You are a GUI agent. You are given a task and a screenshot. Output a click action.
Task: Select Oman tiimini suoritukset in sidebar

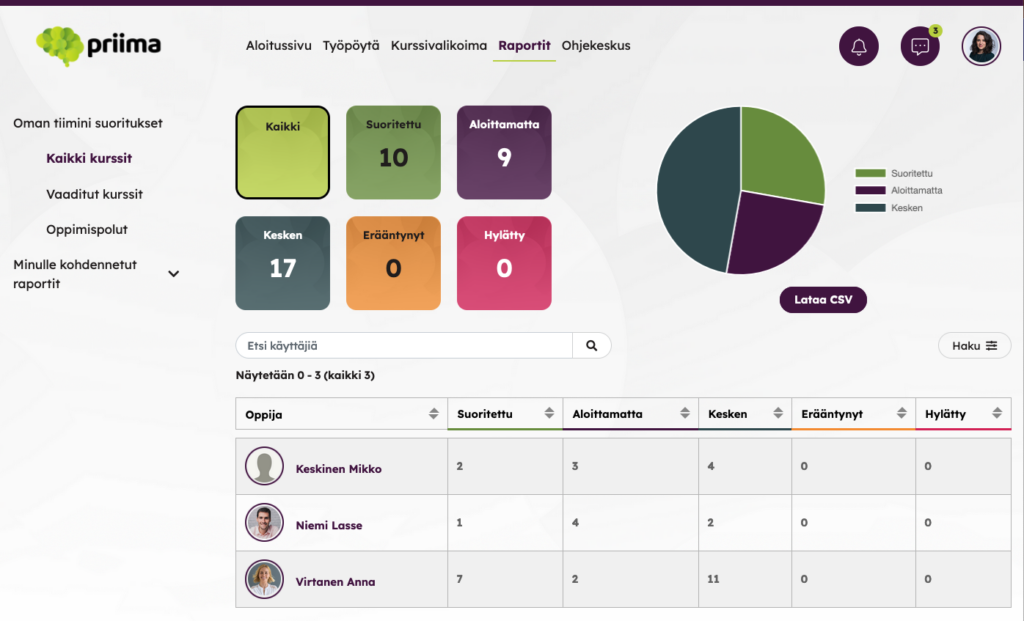(x=88, y=123)
